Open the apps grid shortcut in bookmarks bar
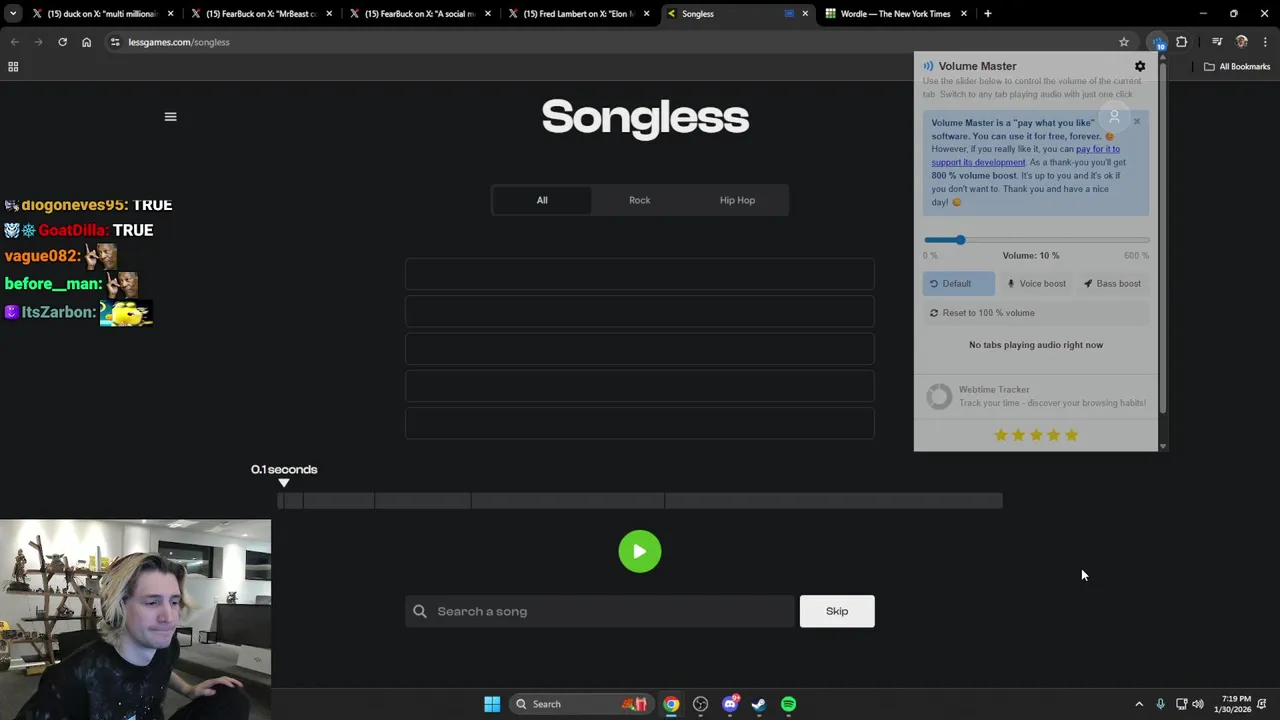The width and height of the screenshot is (1280, 720). click(13, 67)
